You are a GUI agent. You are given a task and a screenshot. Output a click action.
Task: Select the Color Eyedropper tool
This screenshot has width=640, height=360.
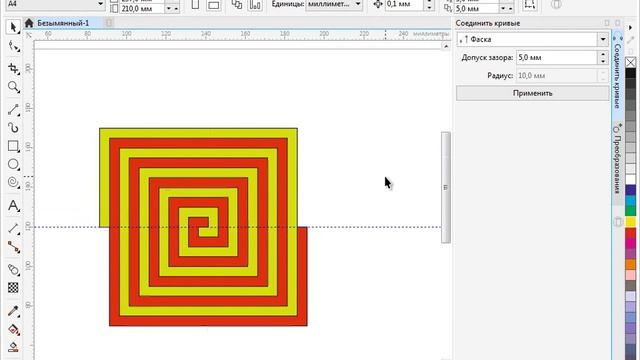pos(13,311)
